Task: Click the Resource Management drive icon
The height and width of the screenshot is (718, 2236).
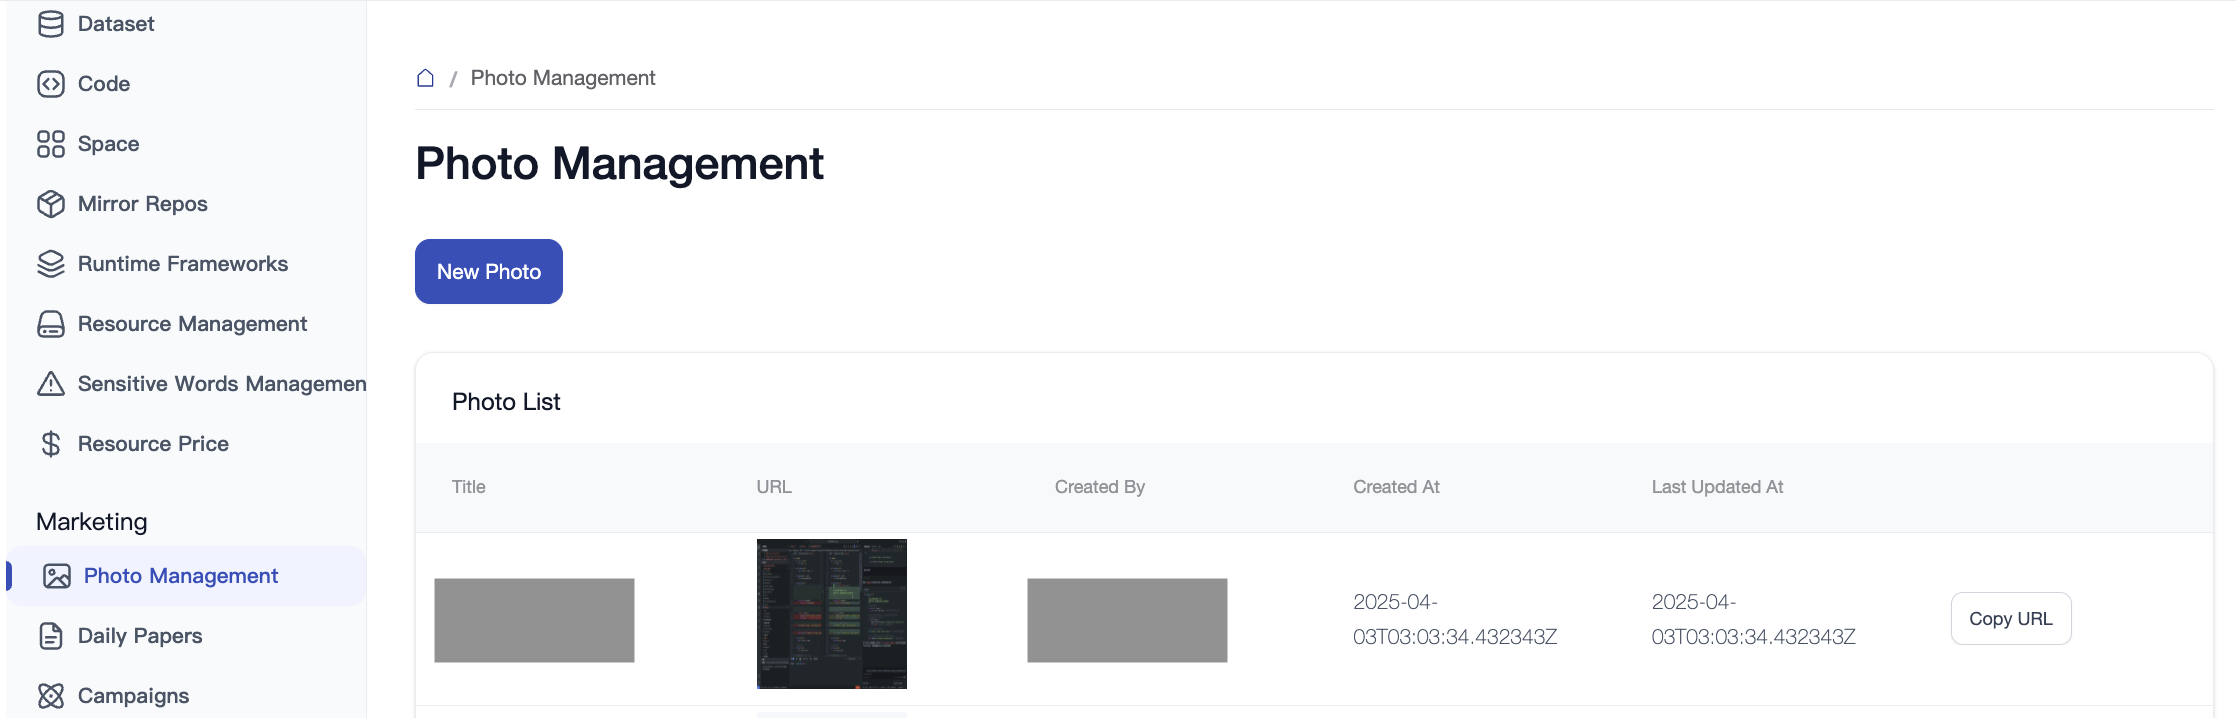Action: 51,324
